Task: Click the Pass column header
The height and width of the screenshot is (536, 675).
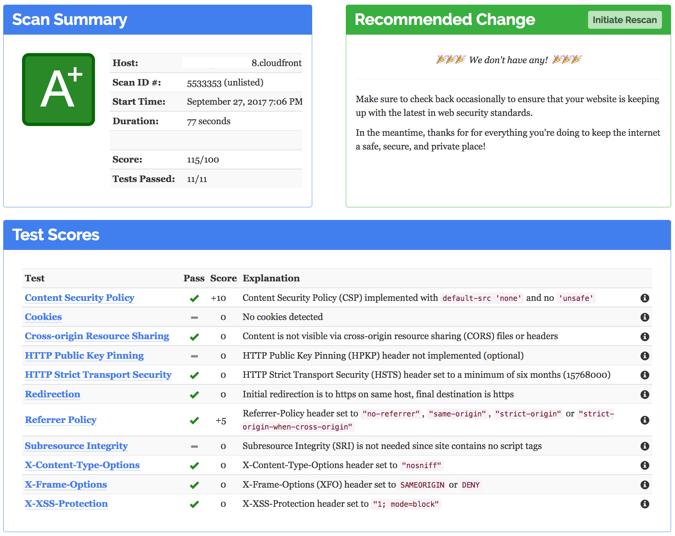Action: point(194,278)
